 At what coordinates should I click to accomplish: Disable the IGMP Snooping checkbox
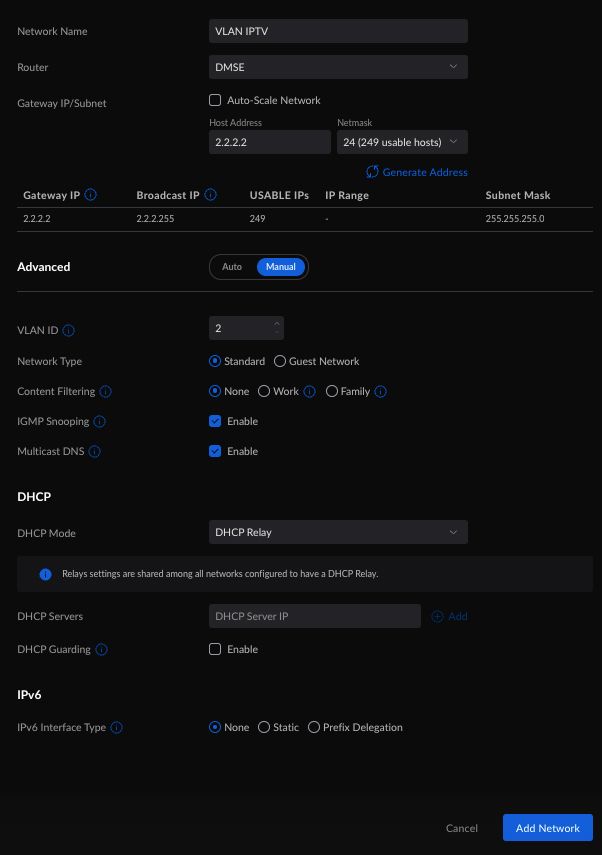click(215, 421)
